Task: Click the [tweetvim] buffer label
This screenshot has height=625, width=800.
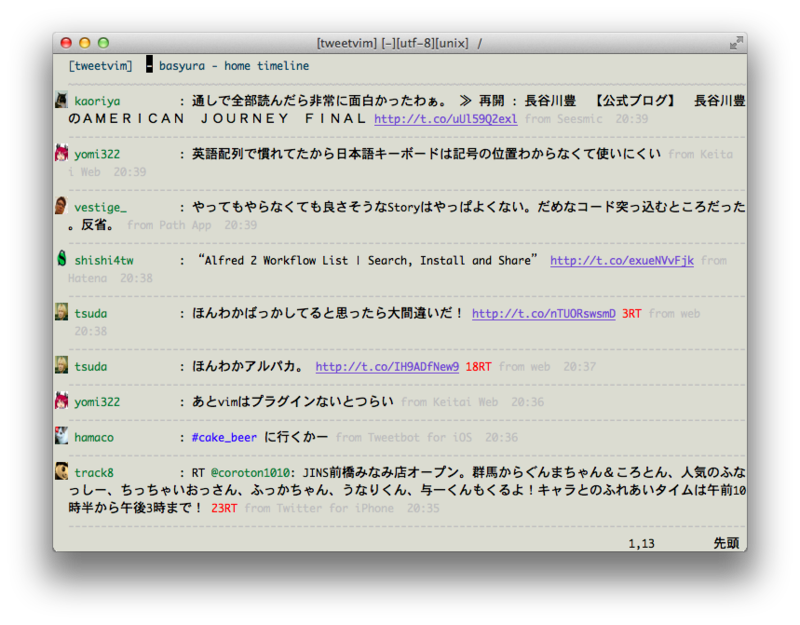Action: pyautogui.click(x=101, y=66)
